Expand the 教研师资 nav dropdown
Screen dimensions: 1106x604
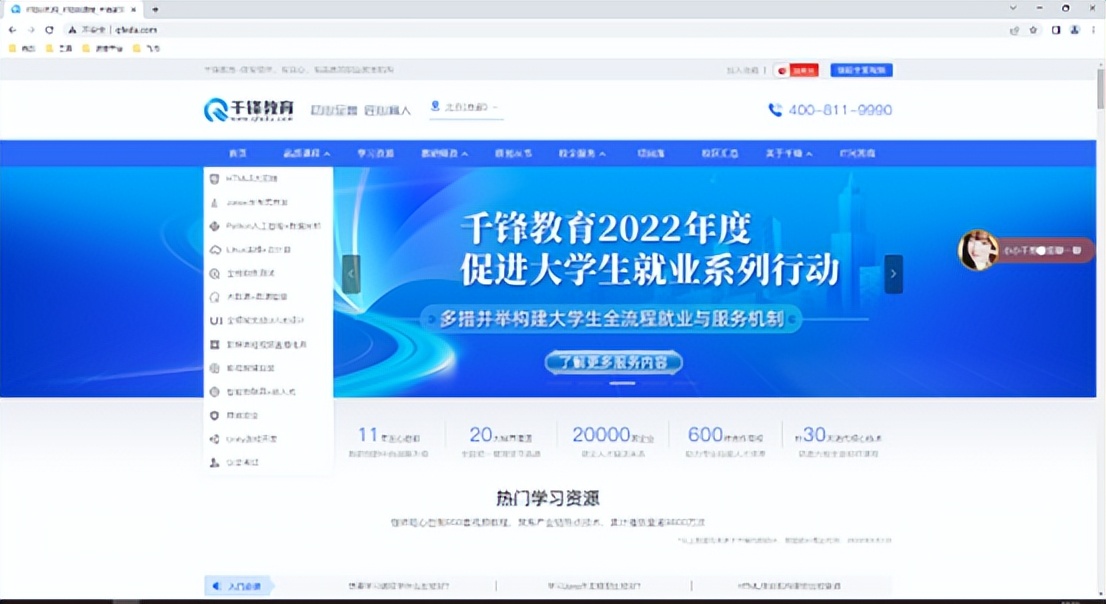pyautogui.click(x=444, y=153)
